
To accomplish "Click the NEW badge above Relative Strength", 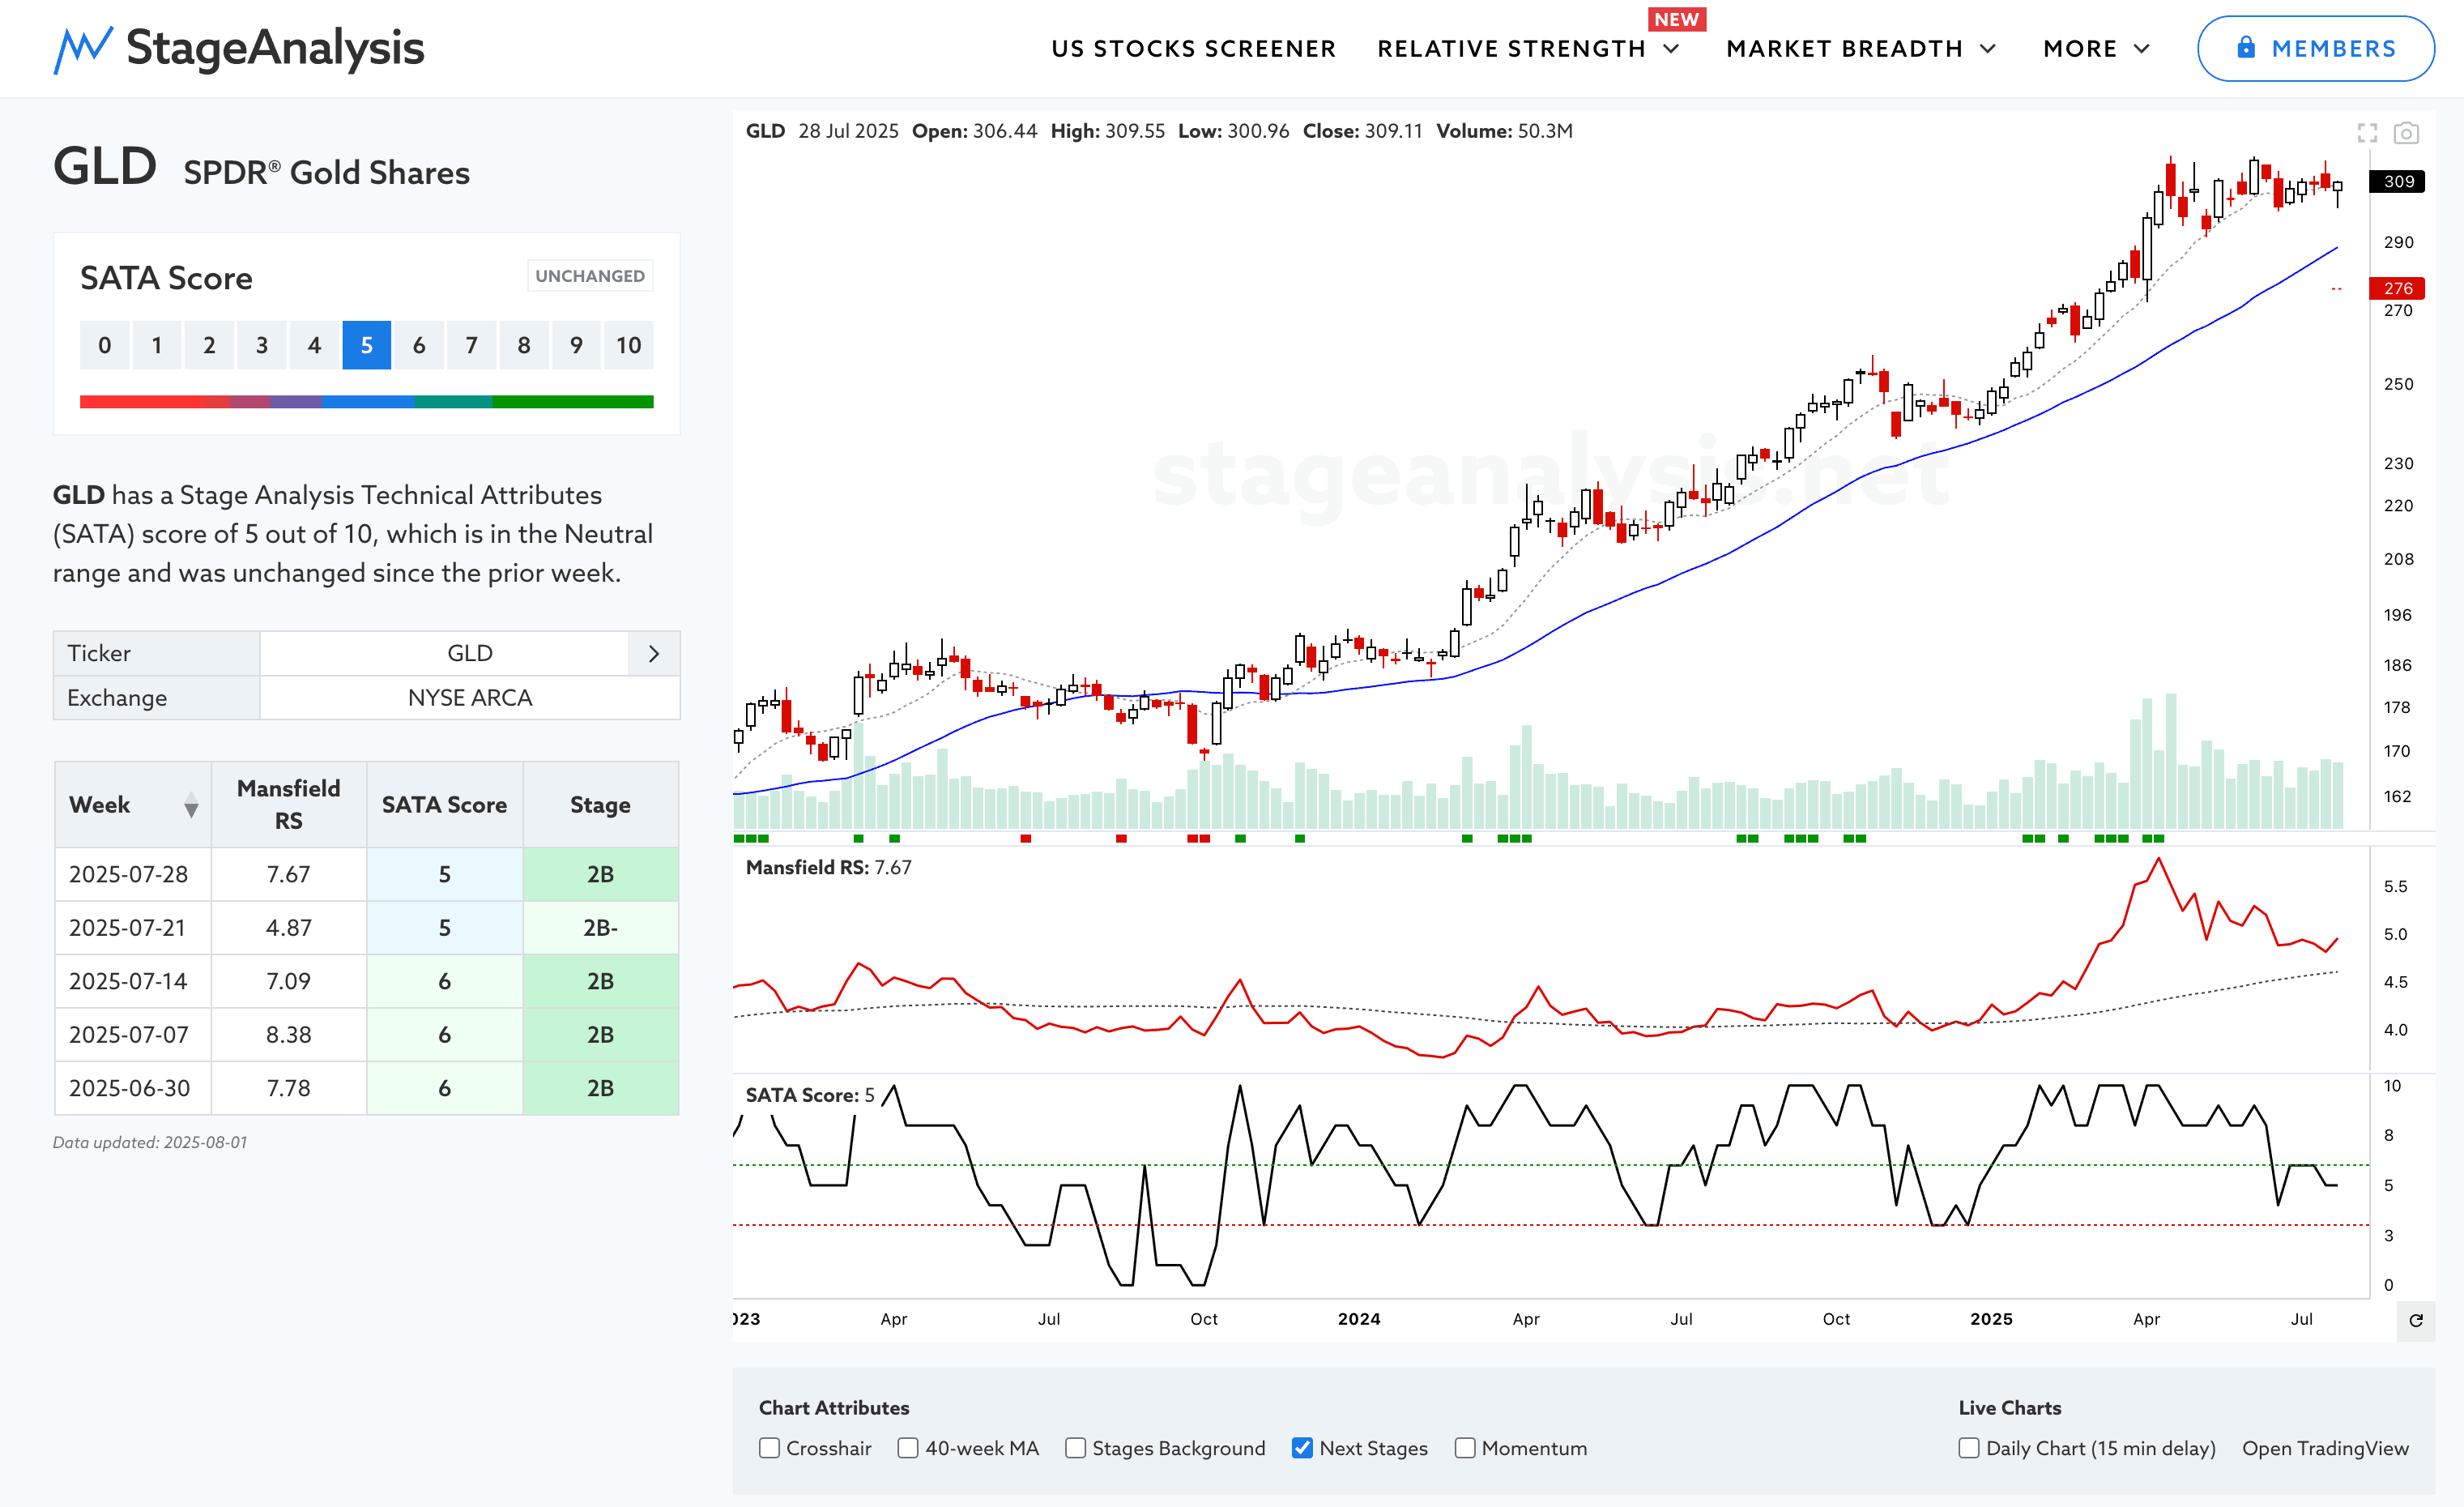I will [x=1677, y=19].
